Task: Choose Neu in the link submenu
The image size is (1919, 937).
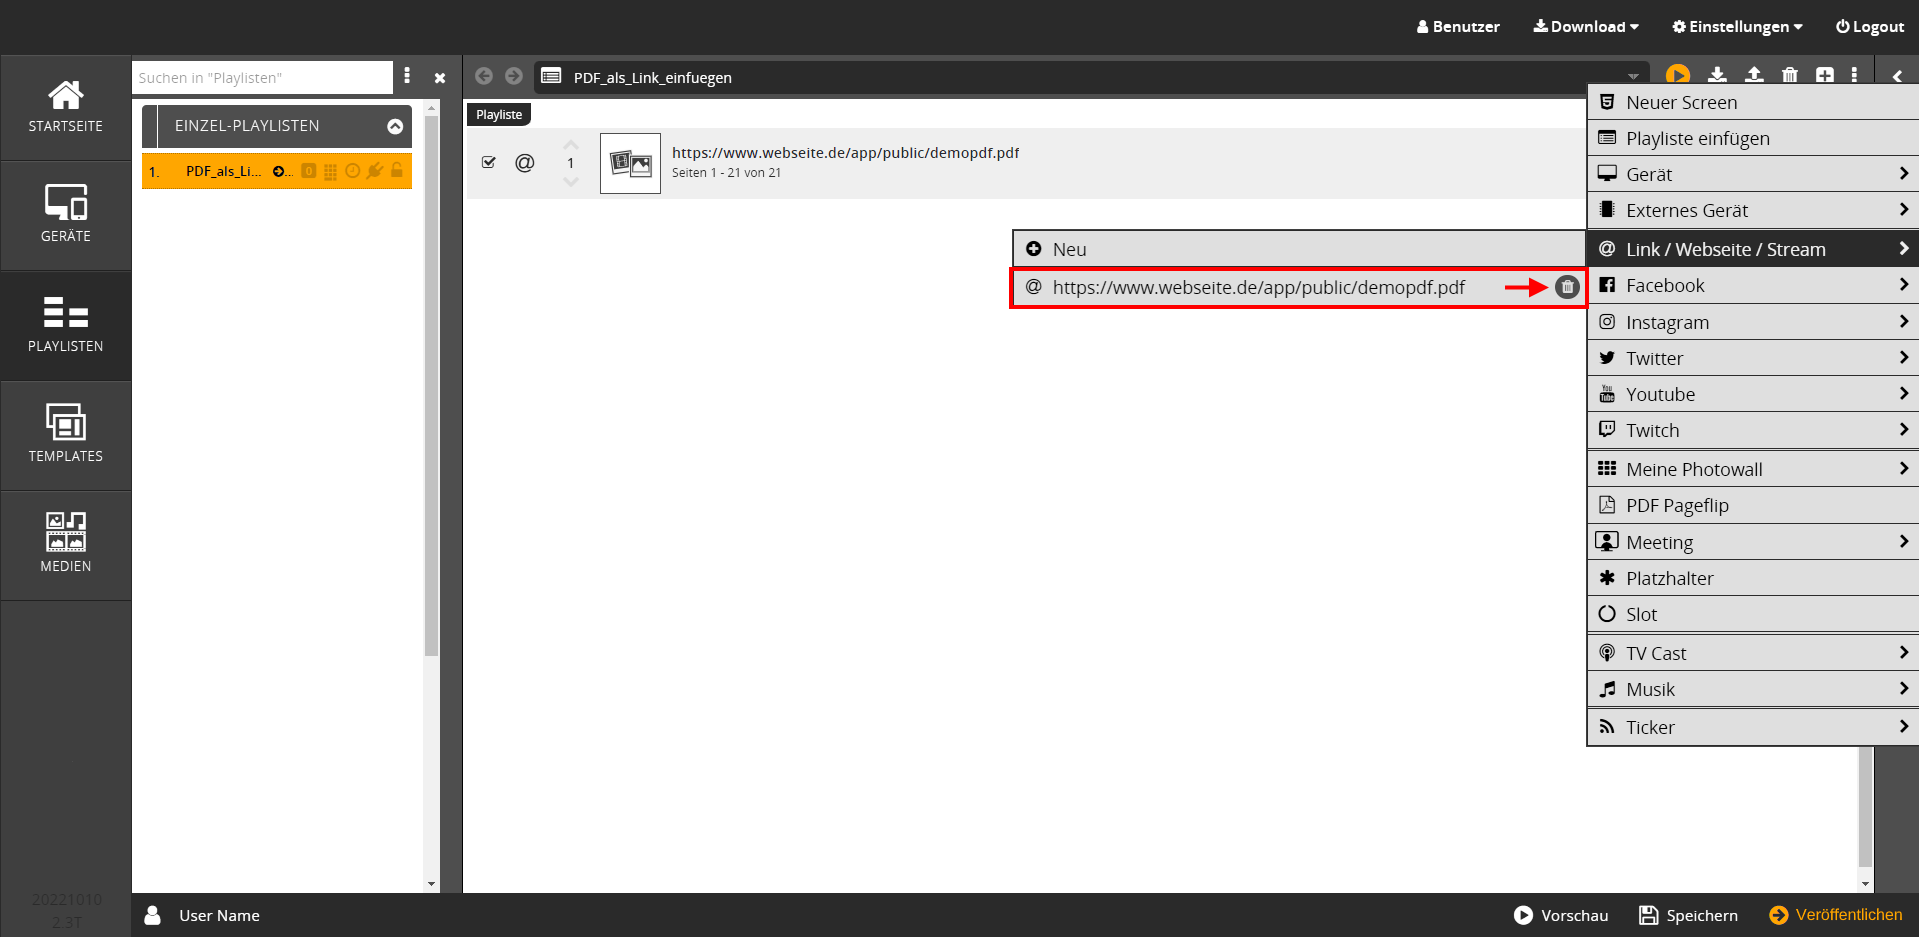Action: pos(1068,249)
